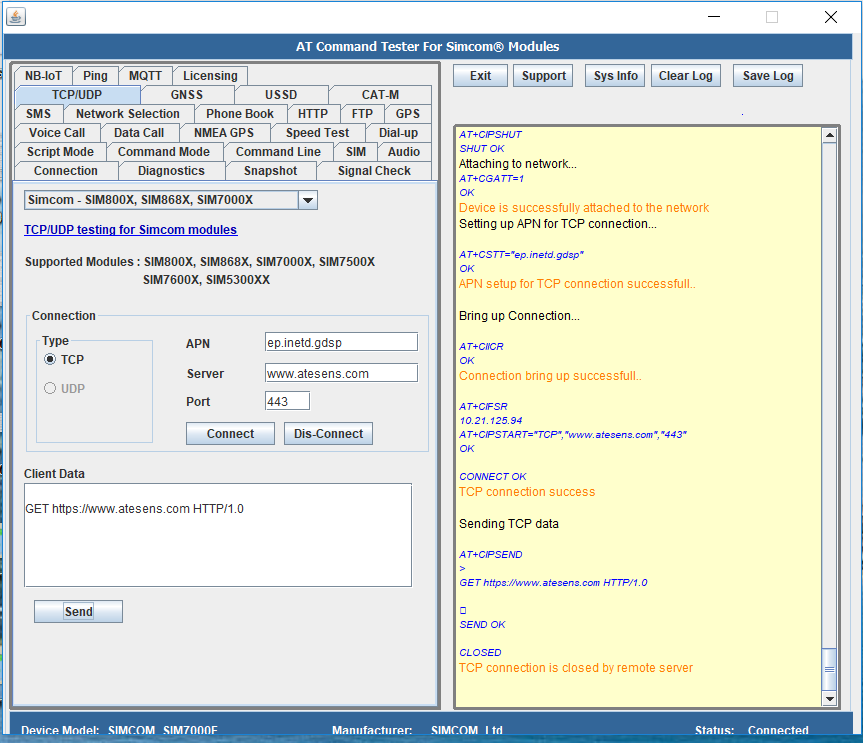The height and width of the screenshot is (743, 863).
Task: Click inside the Client Data text area
Action: tap(218, 535)
